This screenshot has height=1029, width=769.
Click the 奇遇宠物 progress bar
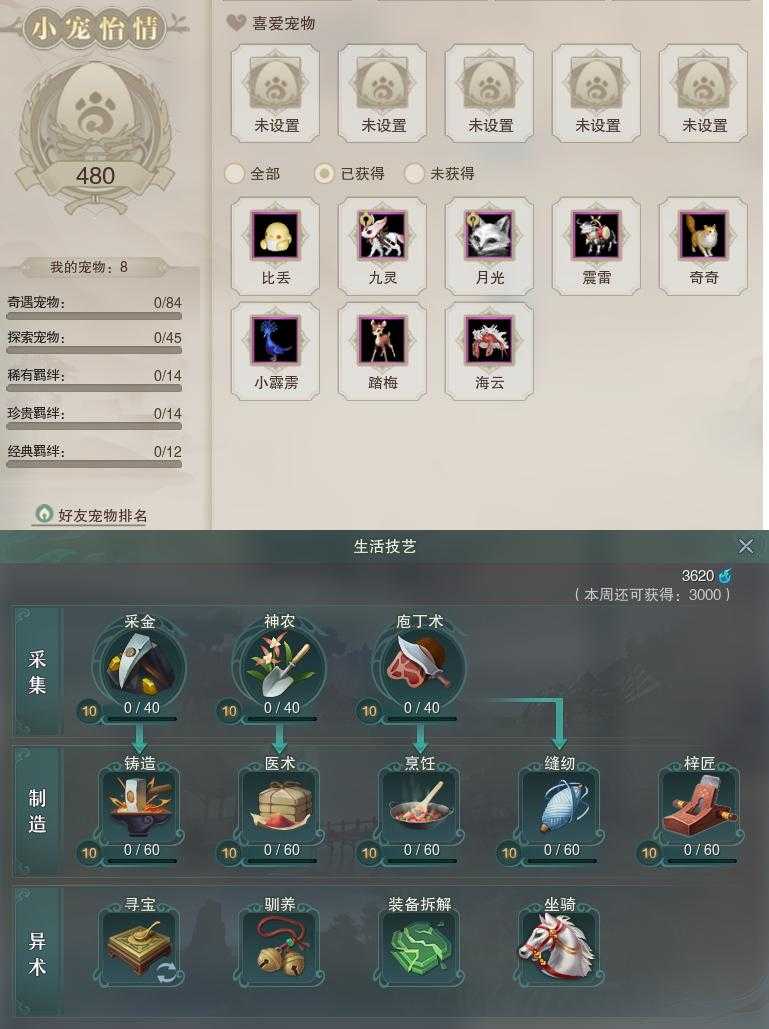coord(94,316)
